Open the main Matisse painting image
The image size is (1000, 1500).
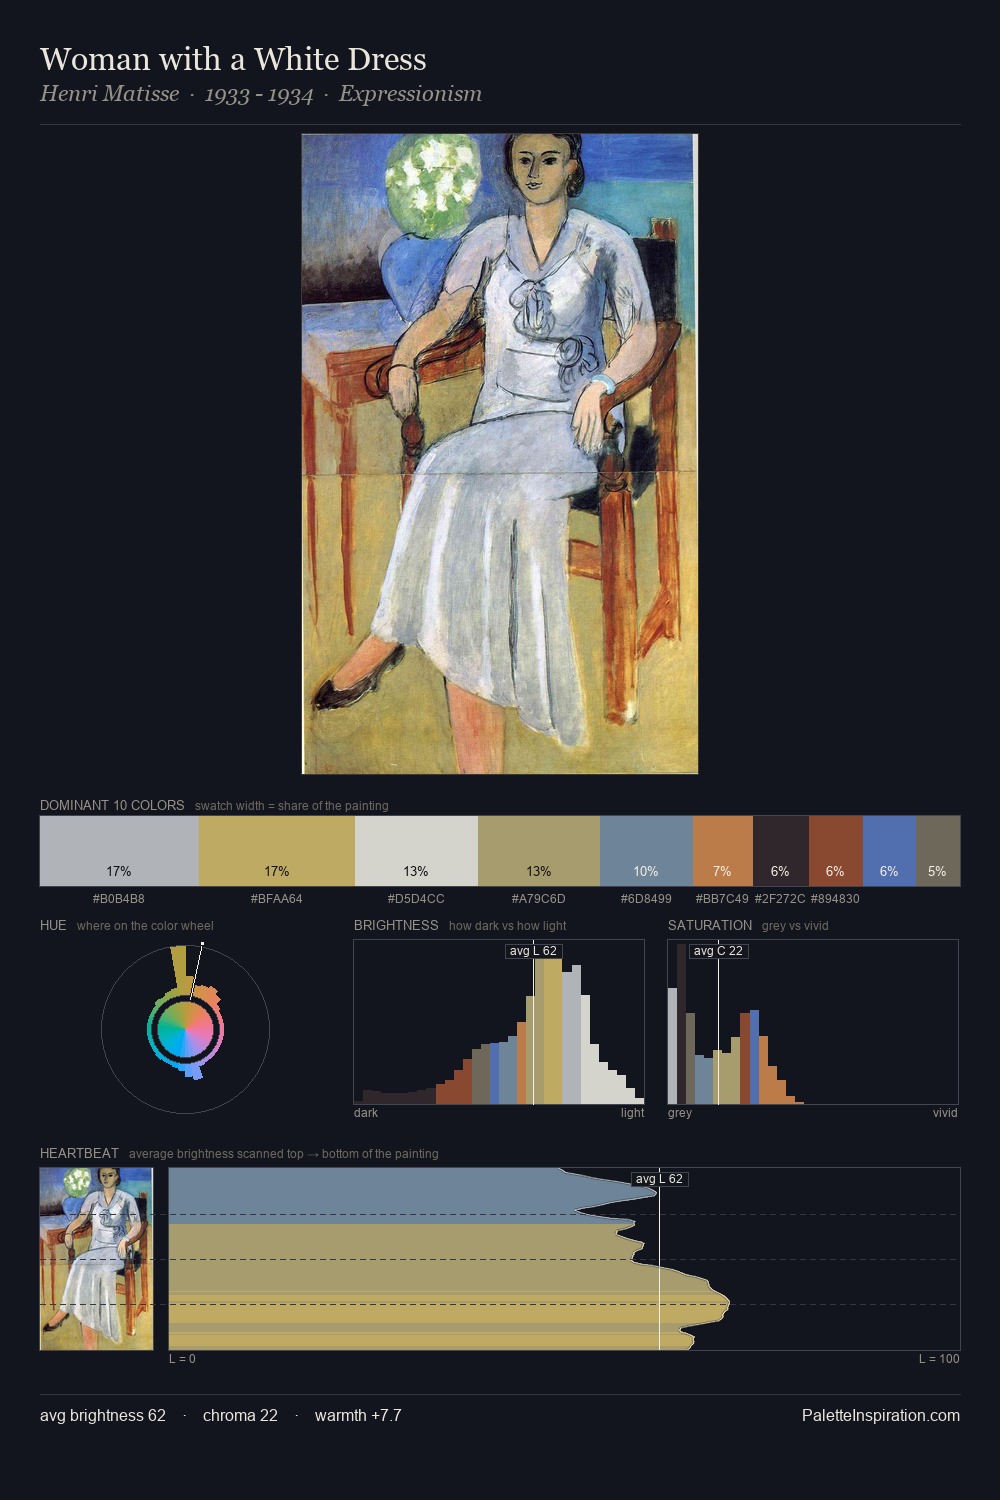coord(500,454)
